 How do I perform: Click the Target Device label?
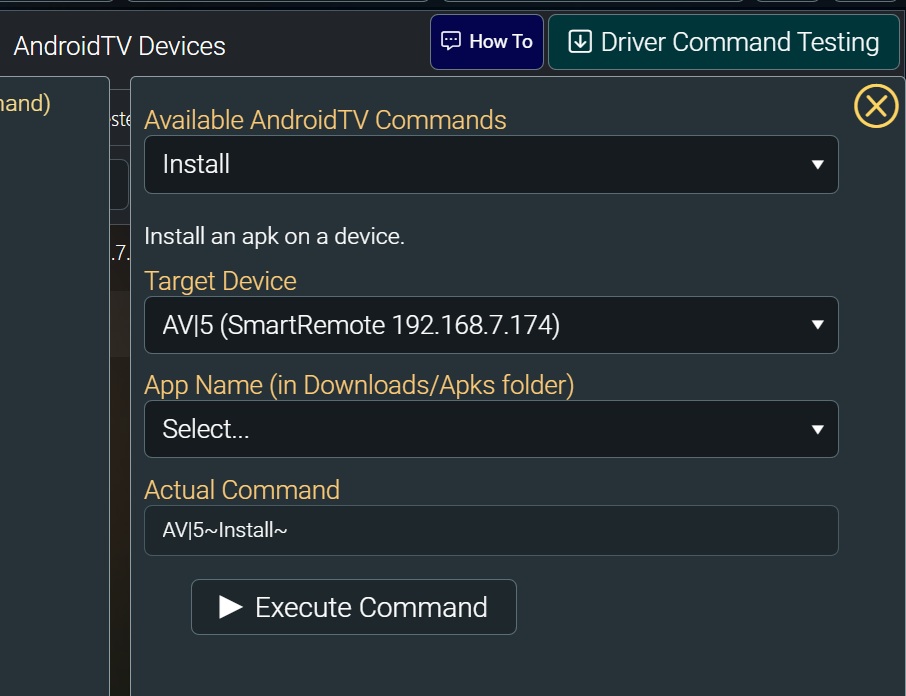[x=220, y=281]
